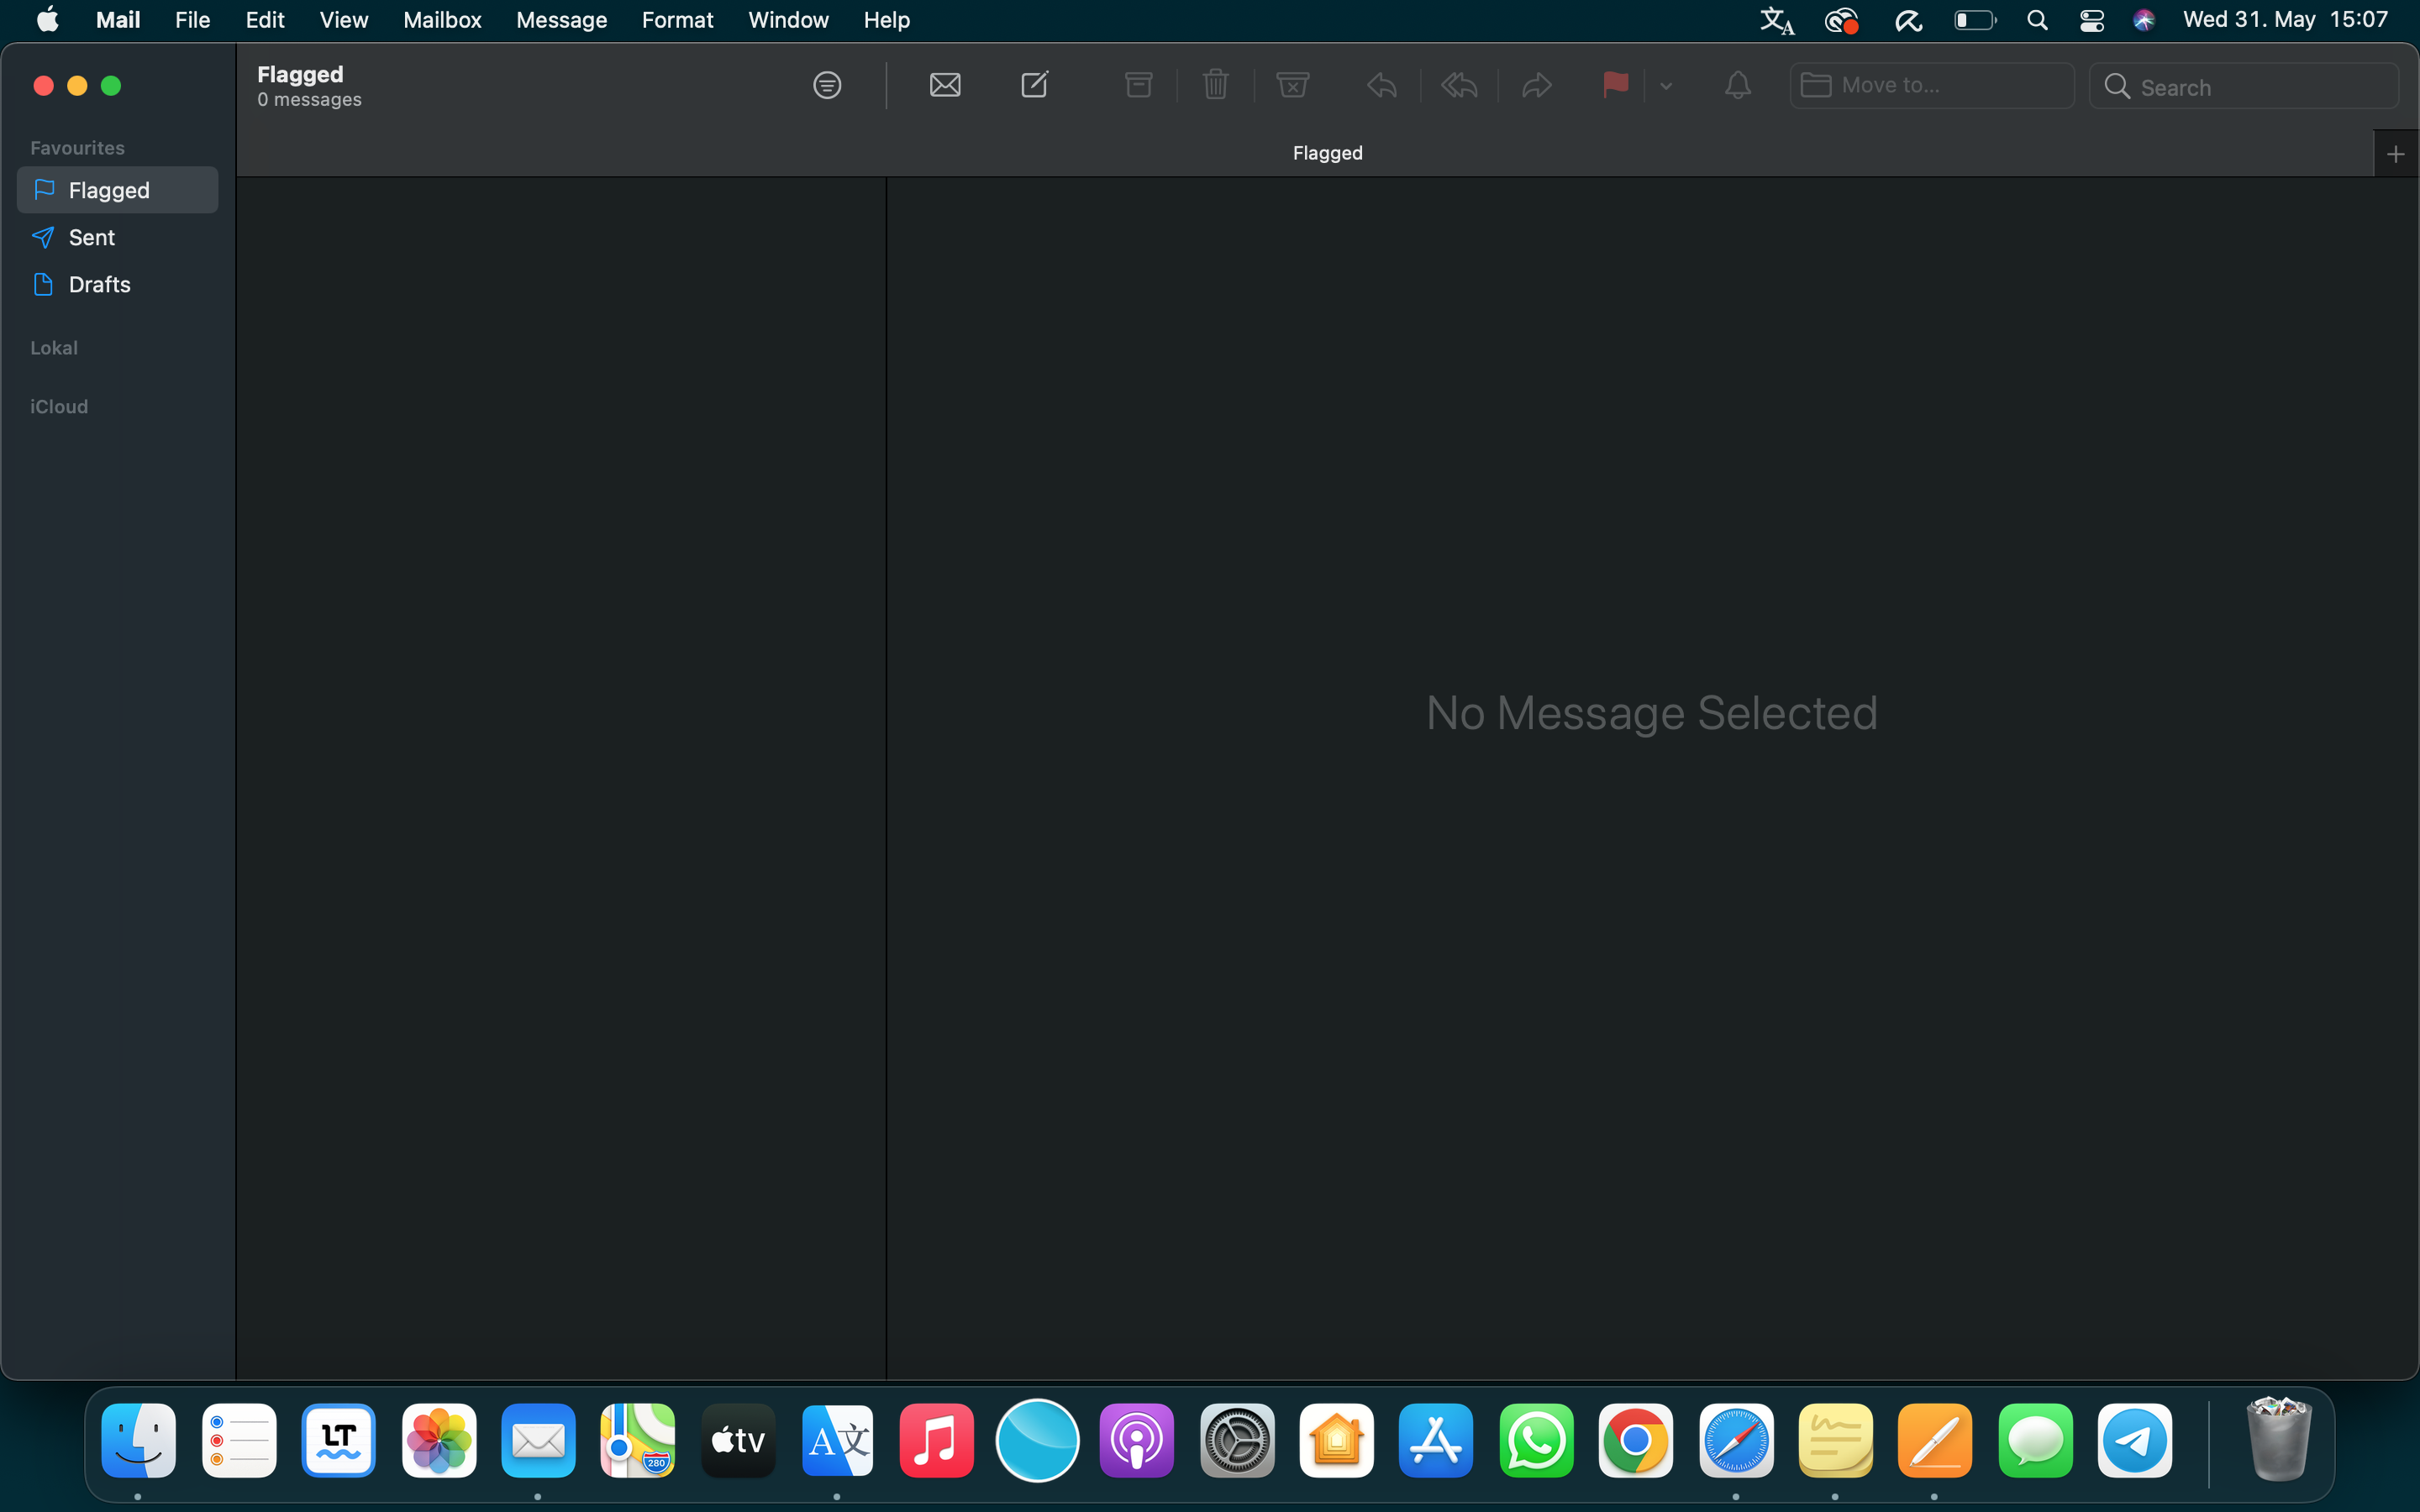Toggle the red flag on the message
The image size is (2420, 1512).
pos(1615,85)
